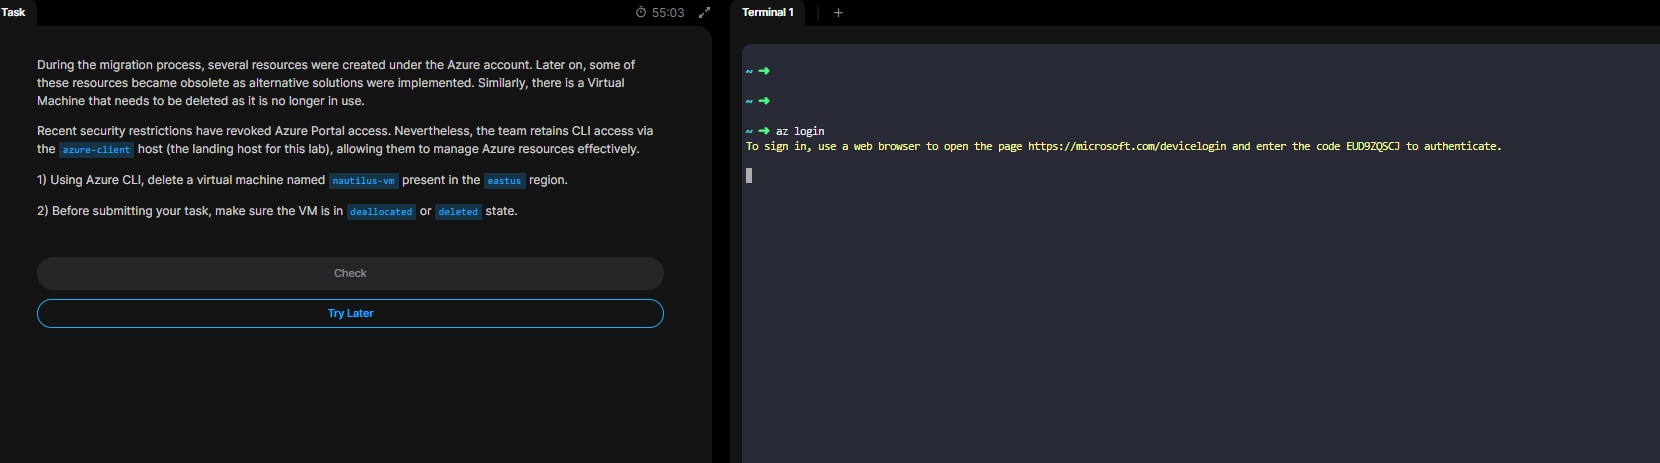Click the nautilus-vm code label
The image size is (1660, 463).
(x=363, y=181)
